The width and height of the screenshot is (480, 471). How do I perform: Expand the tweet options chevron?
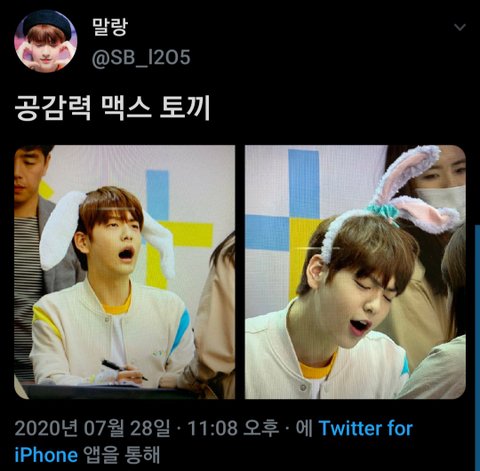(x=460, y=27)
